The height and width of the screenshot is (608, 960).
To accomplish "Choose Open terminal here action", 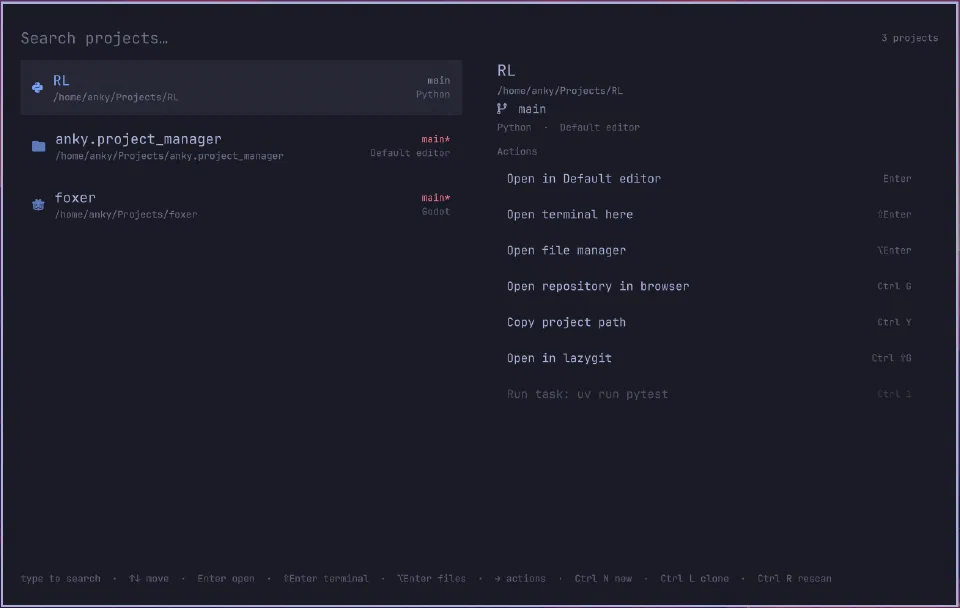I will pos(709,214).
